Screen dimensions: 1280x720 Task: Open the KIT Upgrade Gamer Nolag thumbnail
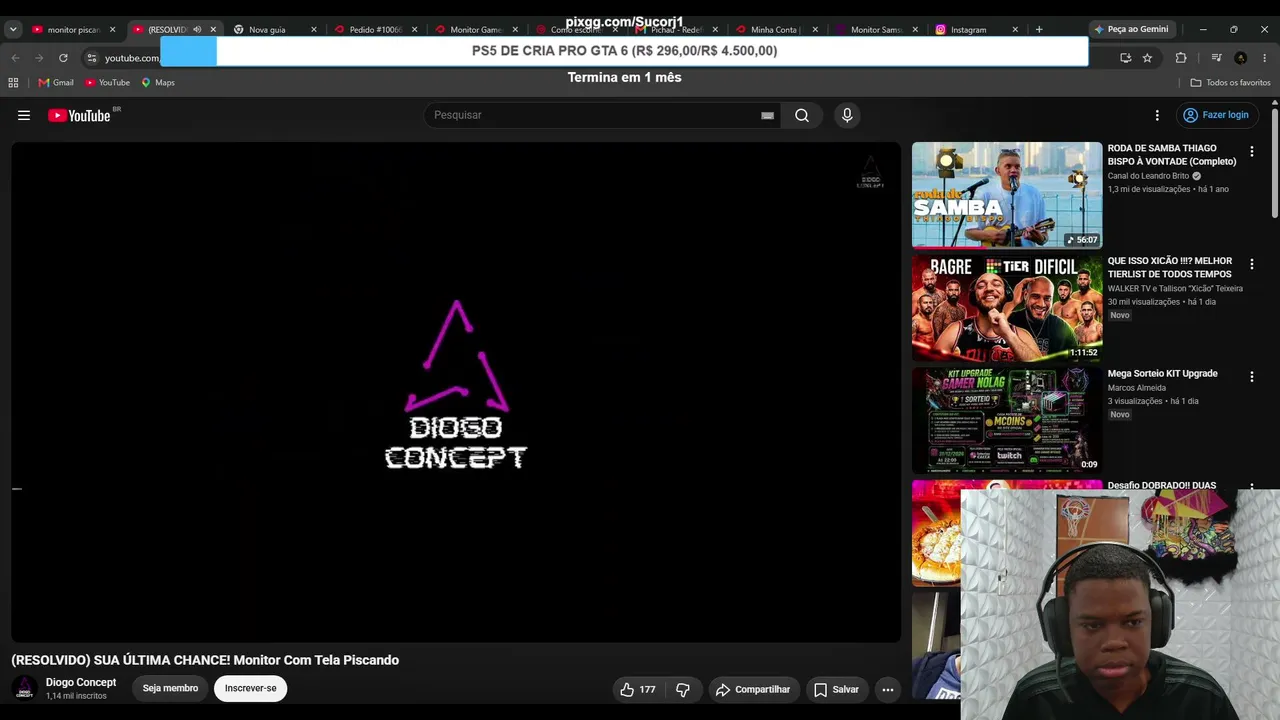1007,420
